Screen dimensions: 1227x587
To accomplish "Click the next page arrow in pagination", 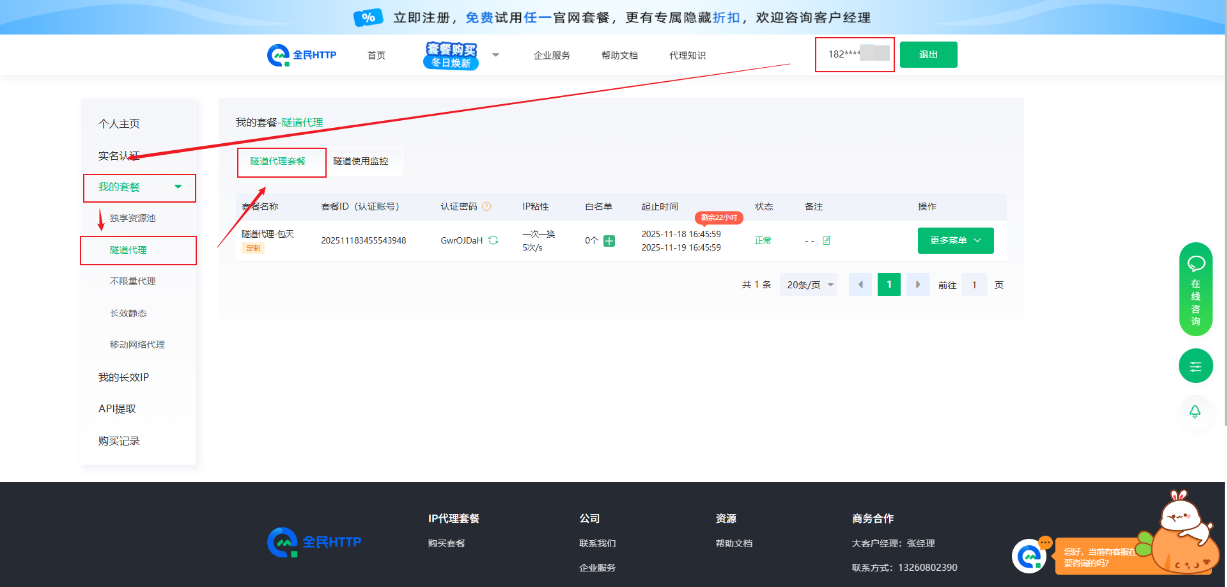I will [x=917, y=285].
